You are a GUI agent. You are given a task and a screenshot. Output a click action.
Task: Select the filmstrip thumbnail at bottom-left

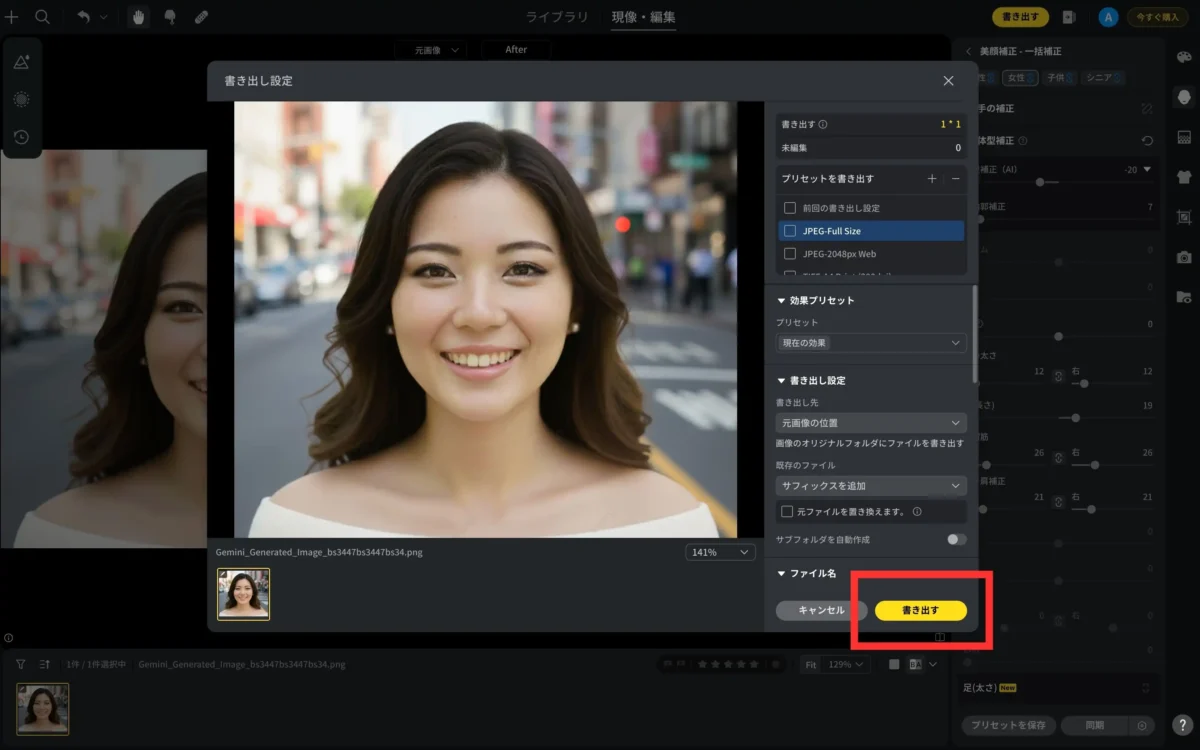[43, 709]
